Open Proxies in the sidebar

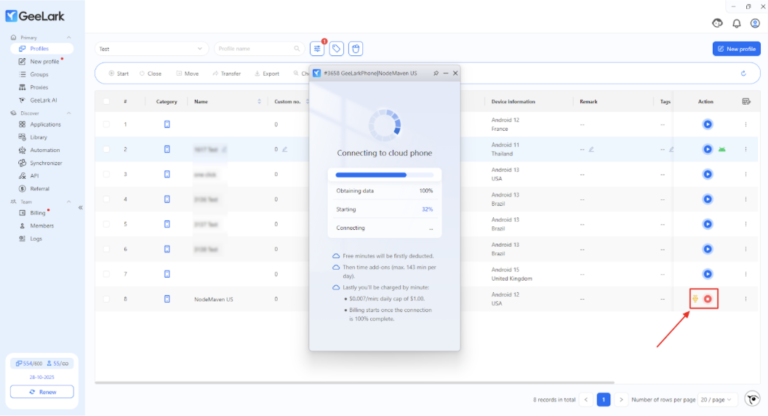tap(40, 87)
